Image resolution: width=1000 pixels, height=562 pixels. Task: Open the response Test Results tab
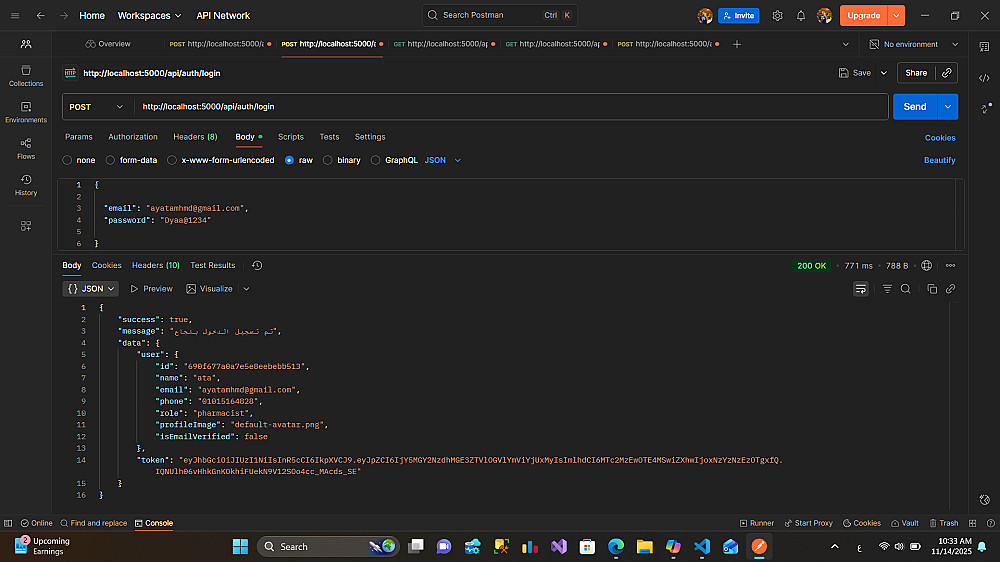coord(213,265)
